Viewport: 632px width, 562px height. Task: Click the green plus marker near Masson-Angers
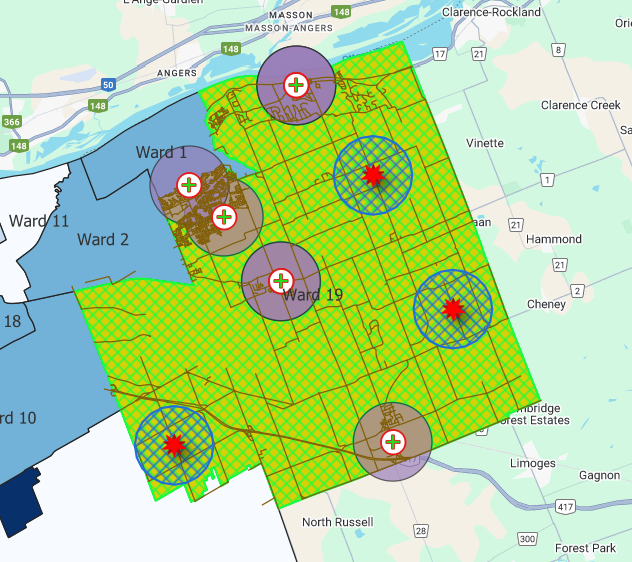[296, 85]
